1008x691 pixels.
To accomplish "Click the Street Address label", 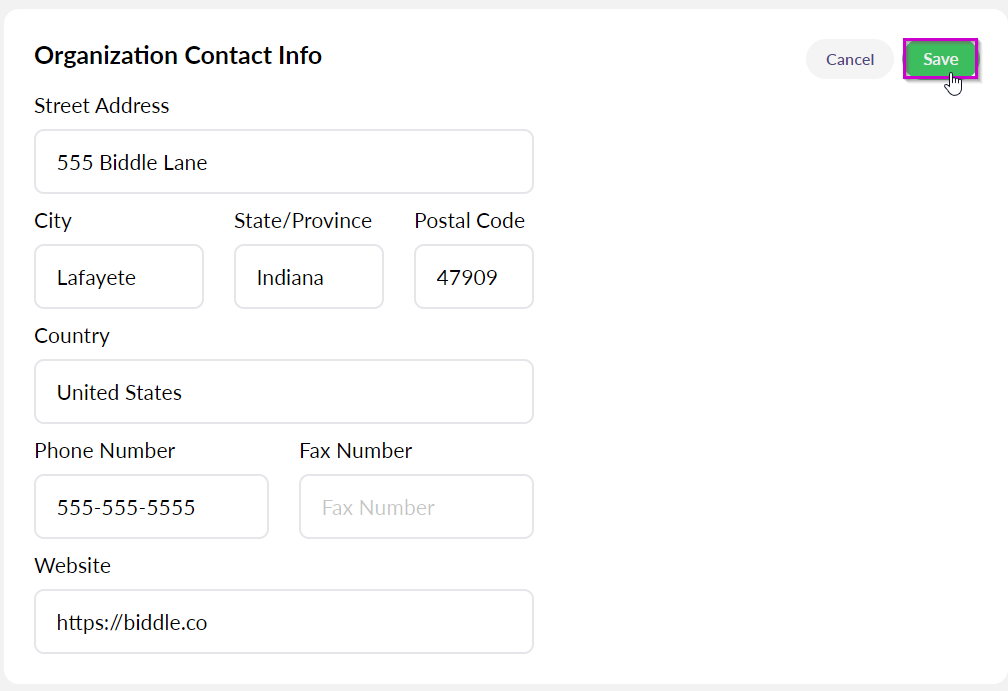I will (102, 105).
